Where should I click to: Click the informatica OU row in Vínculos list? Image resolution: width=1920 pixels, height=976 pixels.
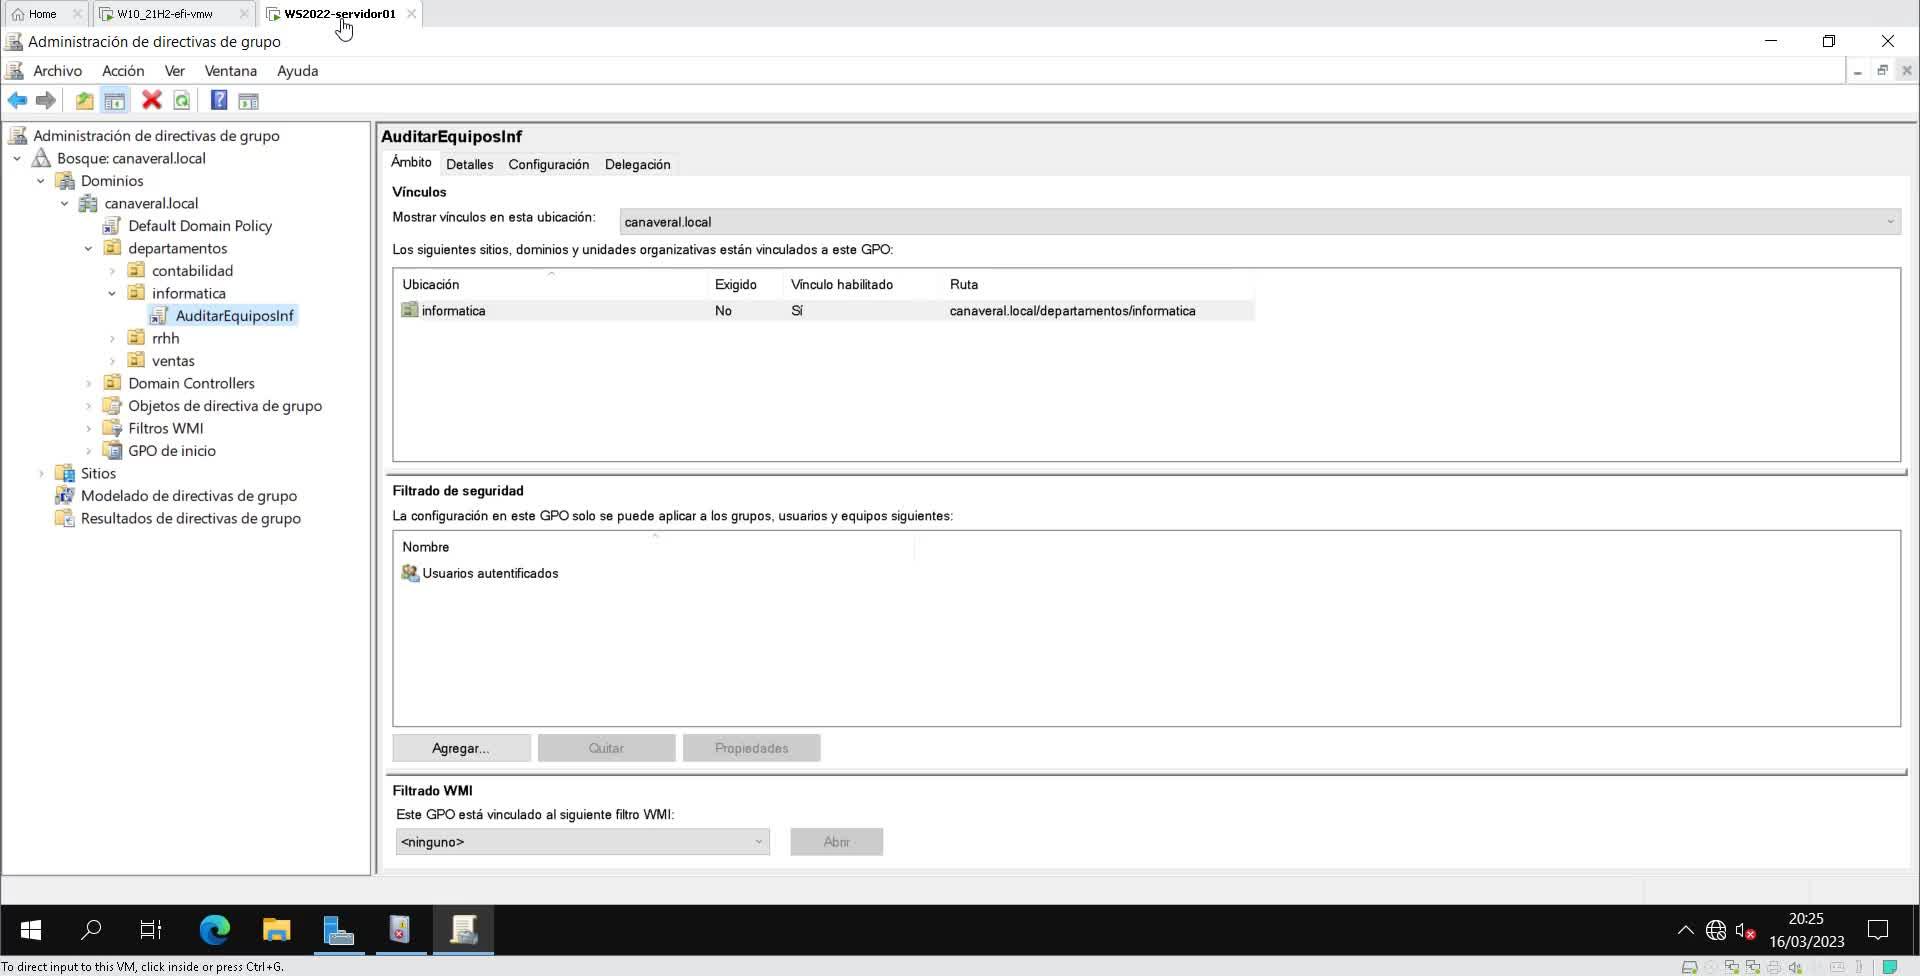click(824, 311)
